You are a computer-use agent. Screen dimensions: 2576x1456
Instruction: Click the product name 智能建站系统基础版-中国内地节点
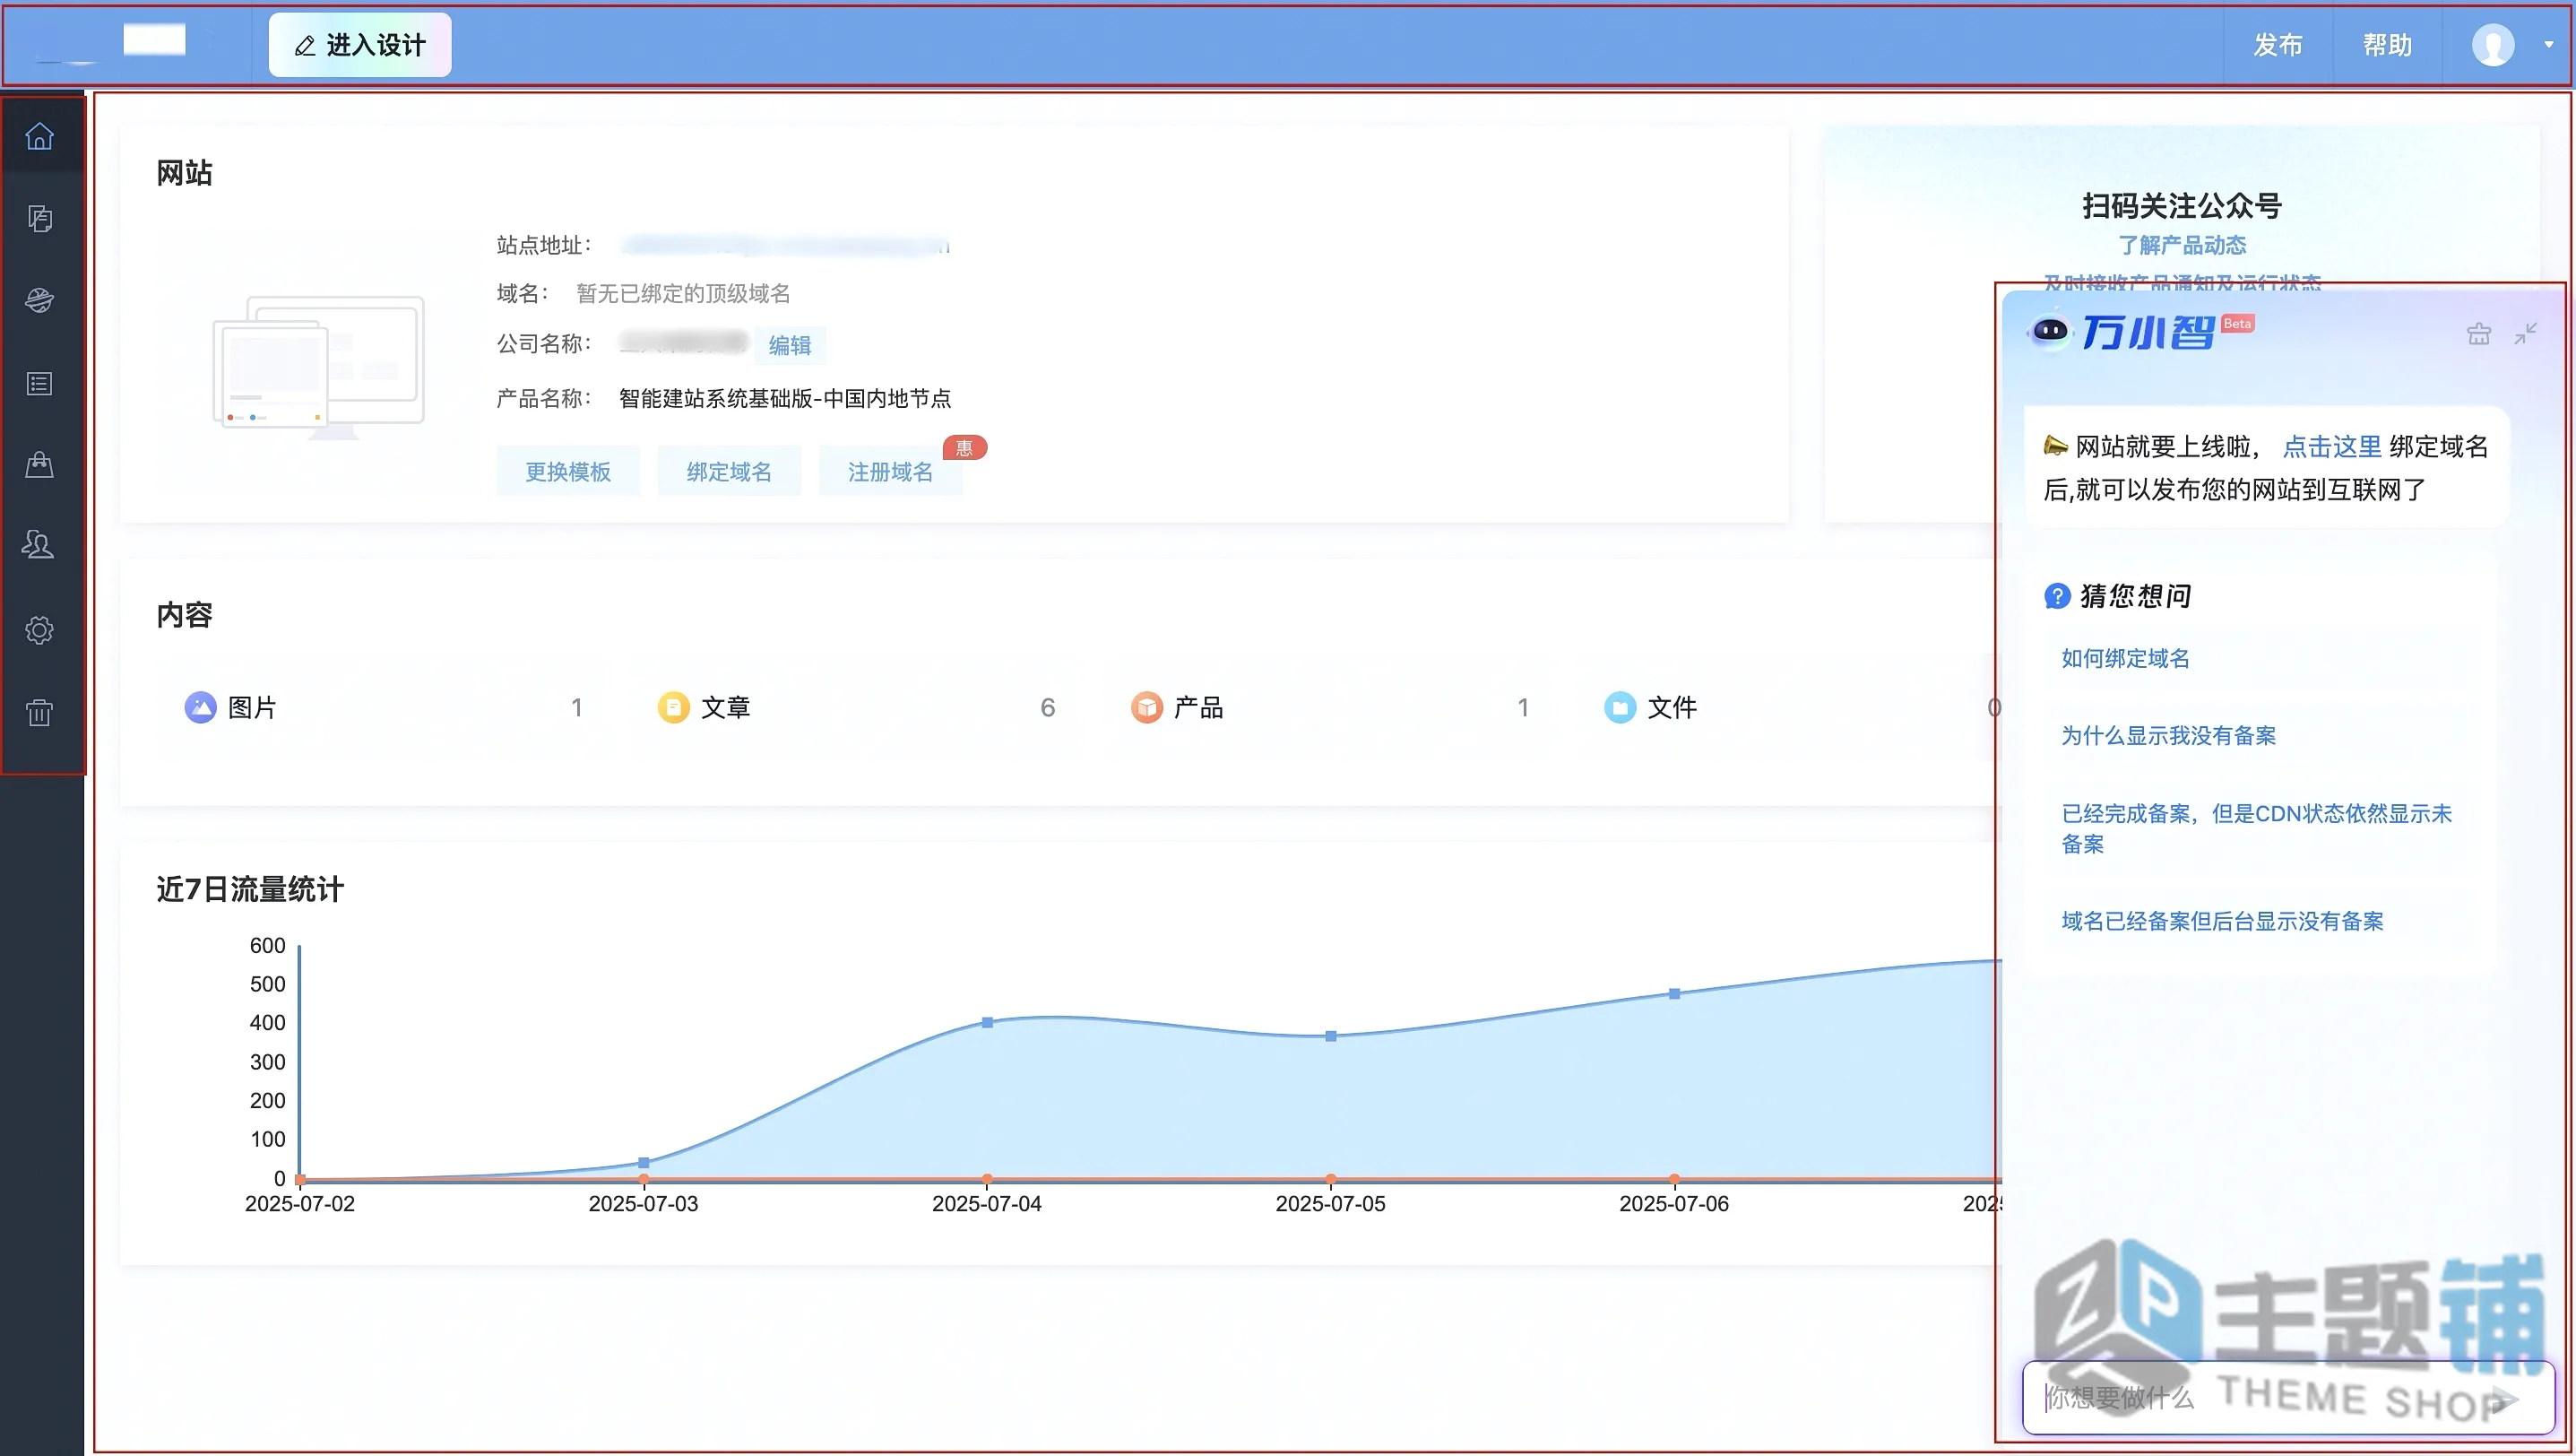[785, 398]
